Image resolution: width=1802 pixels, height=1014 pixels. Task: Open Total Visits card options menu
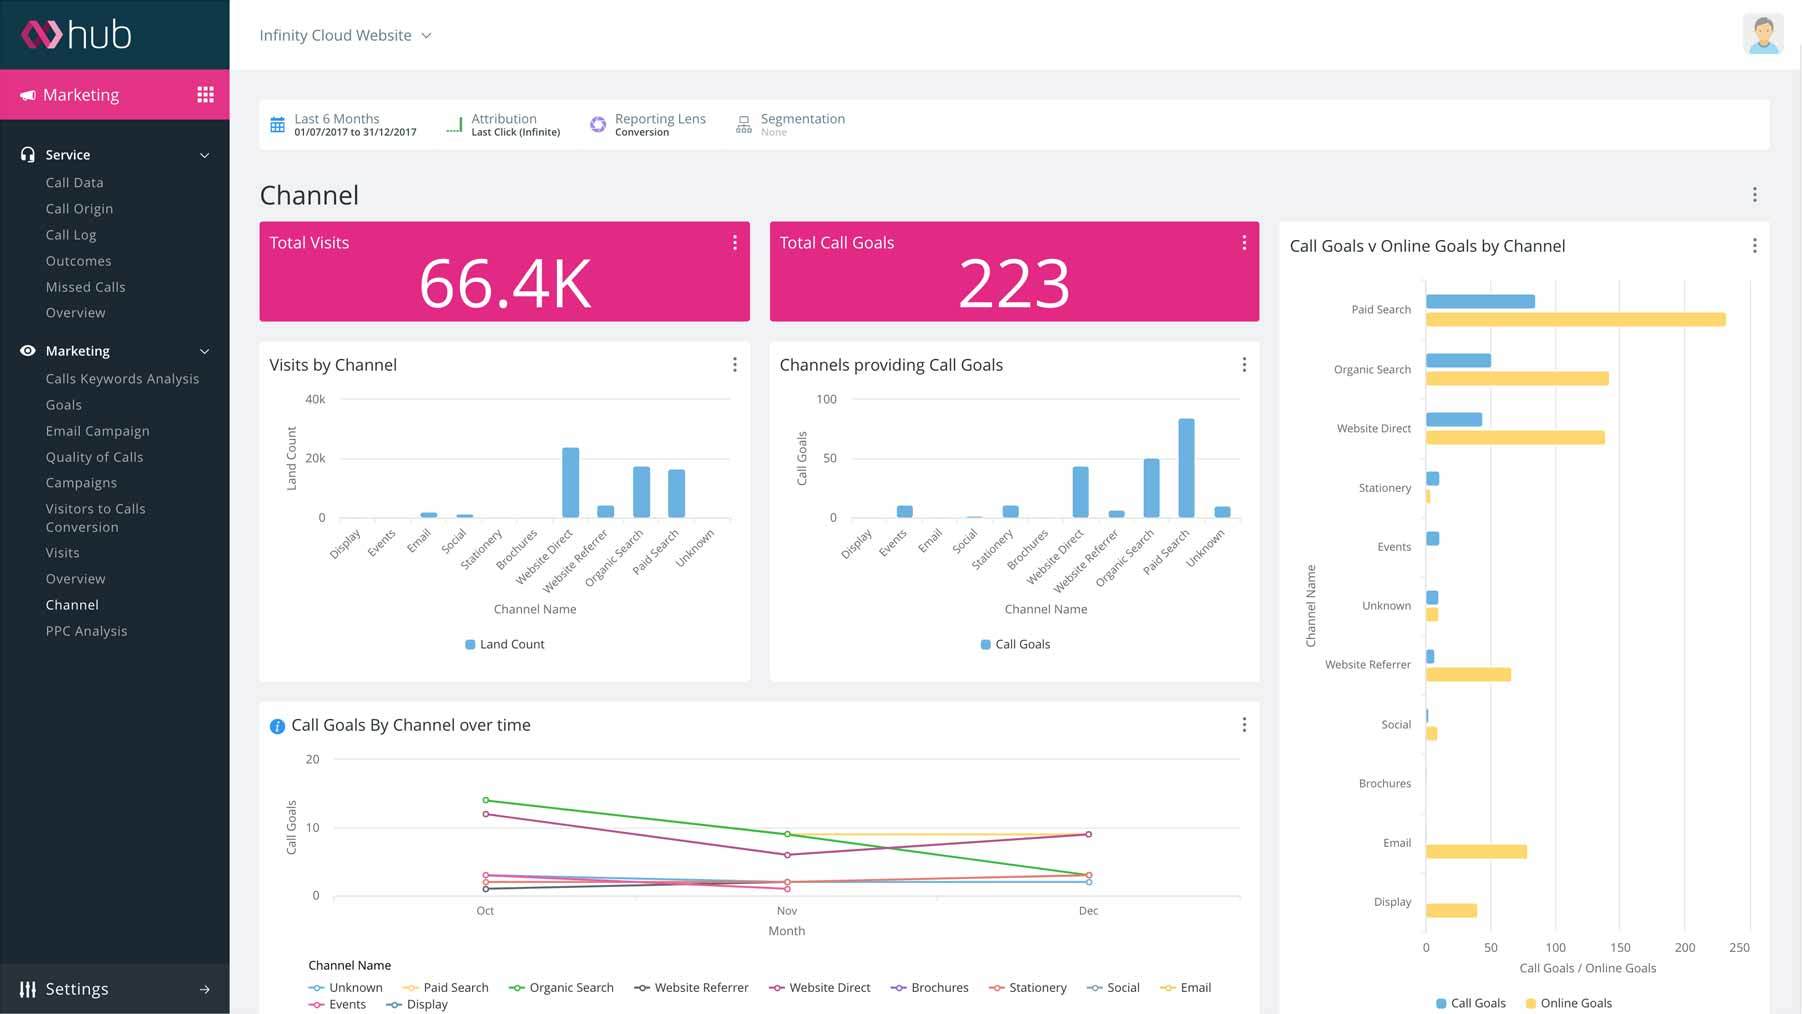point(734,243)
